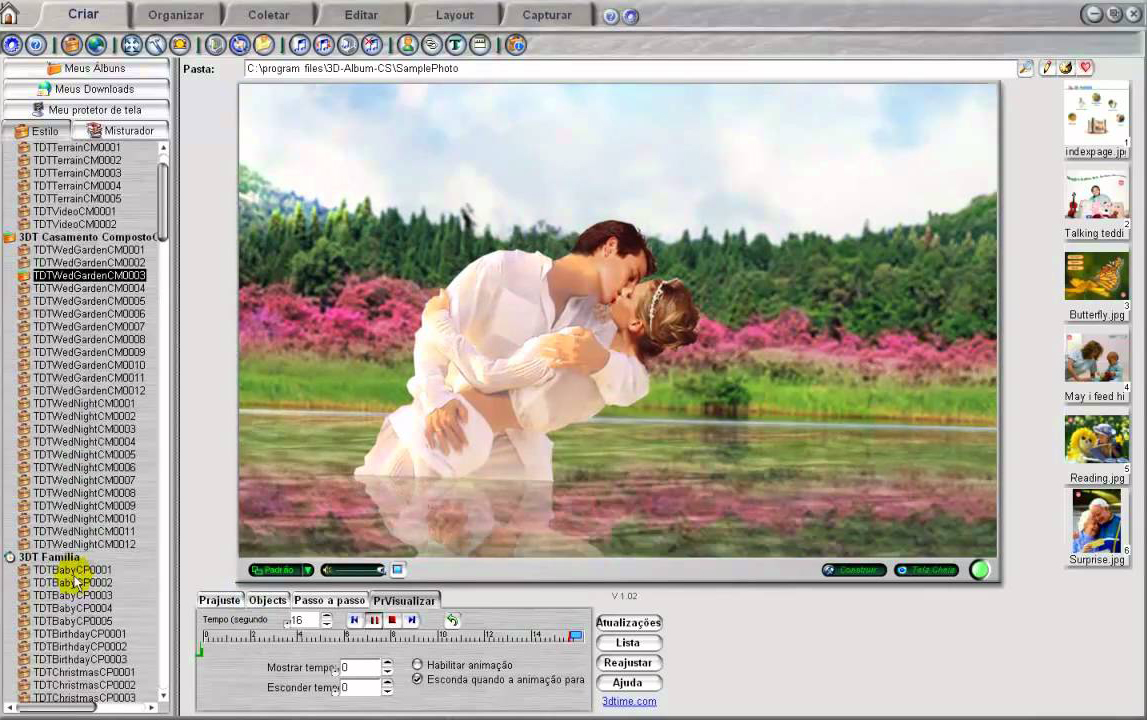Select the Butterfly.jpg thumbnail

tap(1095, 278)
